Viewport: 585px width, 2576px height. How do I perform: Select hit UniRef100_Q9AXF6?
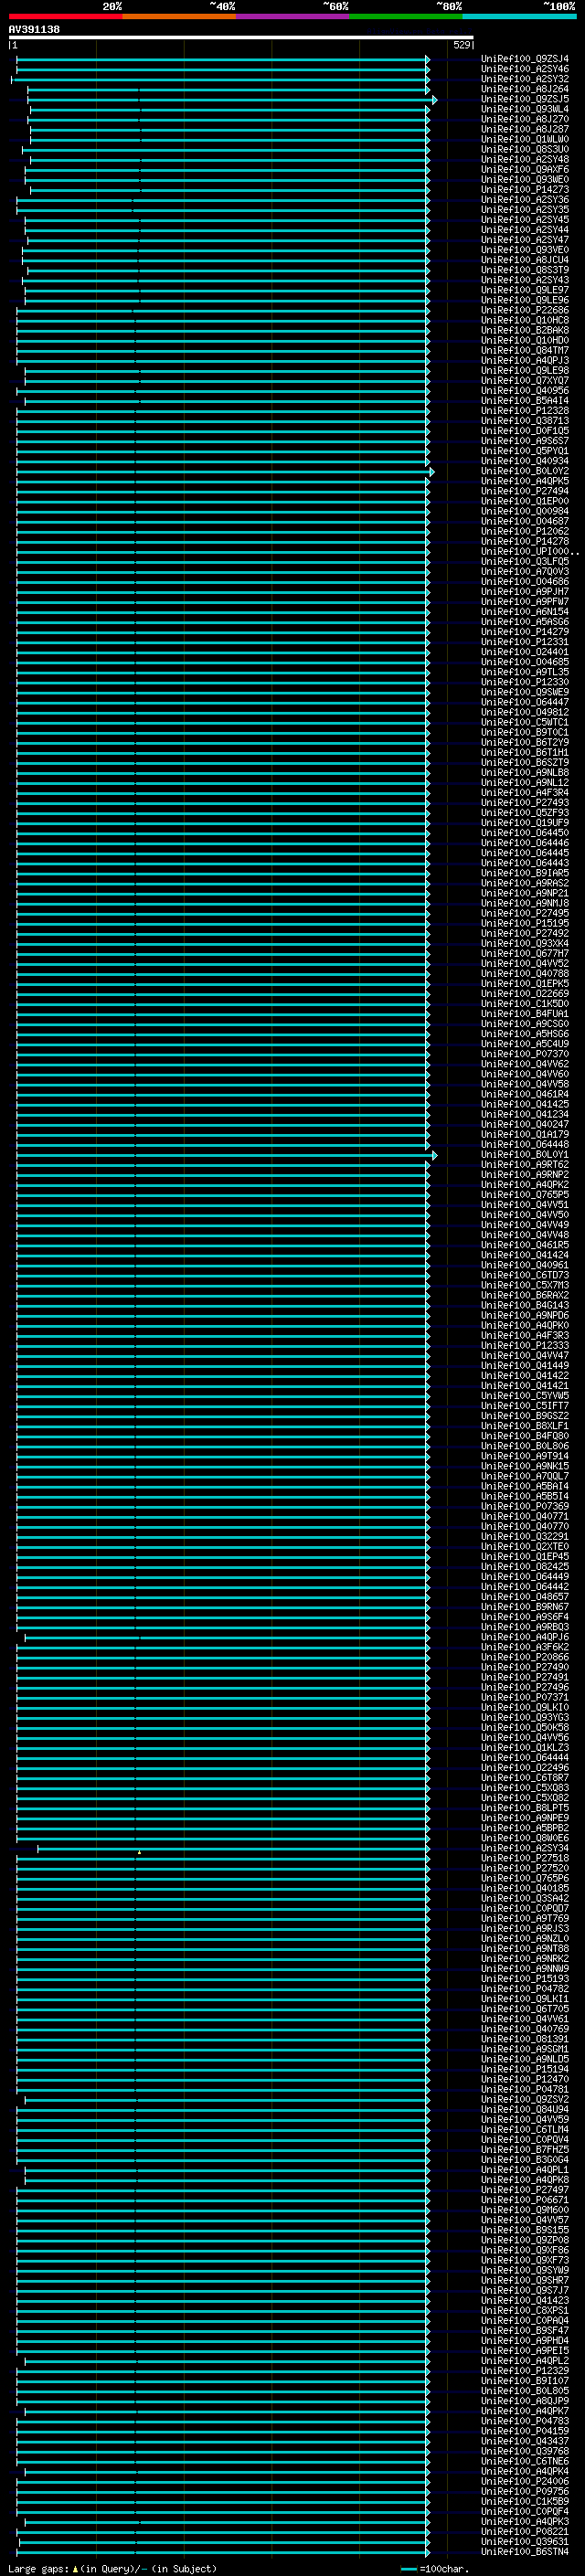pyautogui.click(x=524, y=170)
